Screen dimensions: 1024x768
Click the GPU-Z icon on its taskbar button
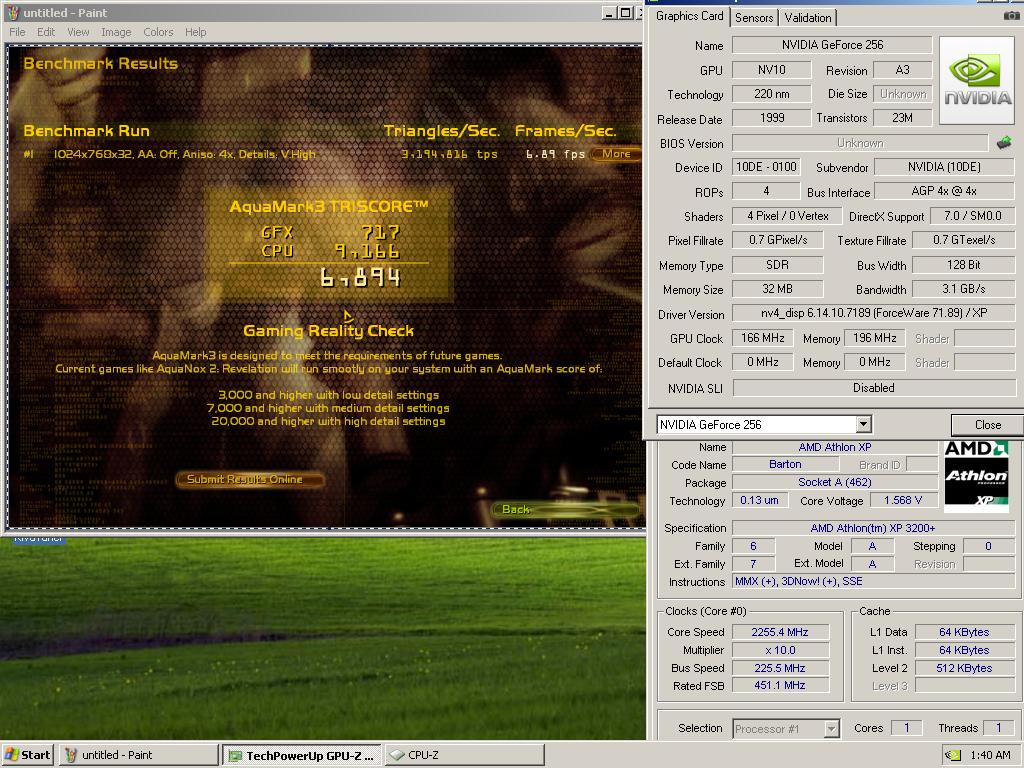234,756
